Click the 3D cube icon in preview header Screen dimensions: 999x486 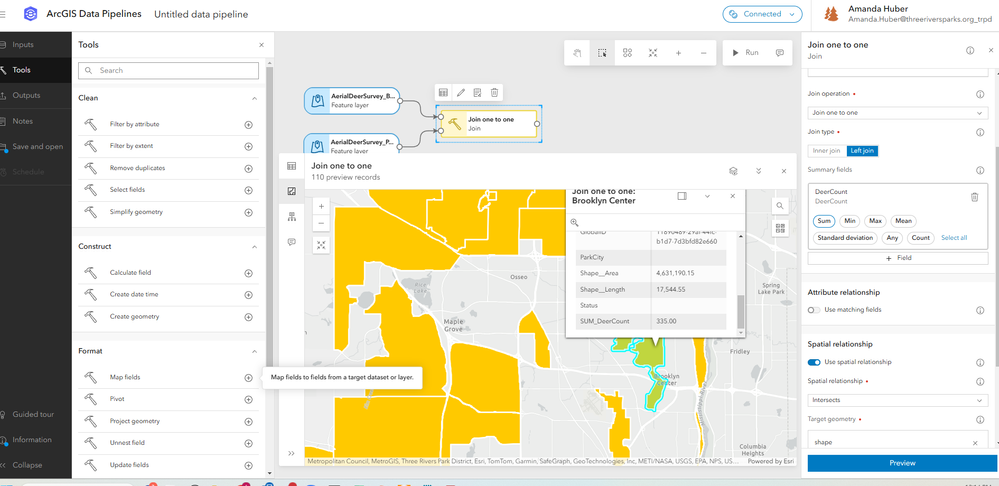733,171
